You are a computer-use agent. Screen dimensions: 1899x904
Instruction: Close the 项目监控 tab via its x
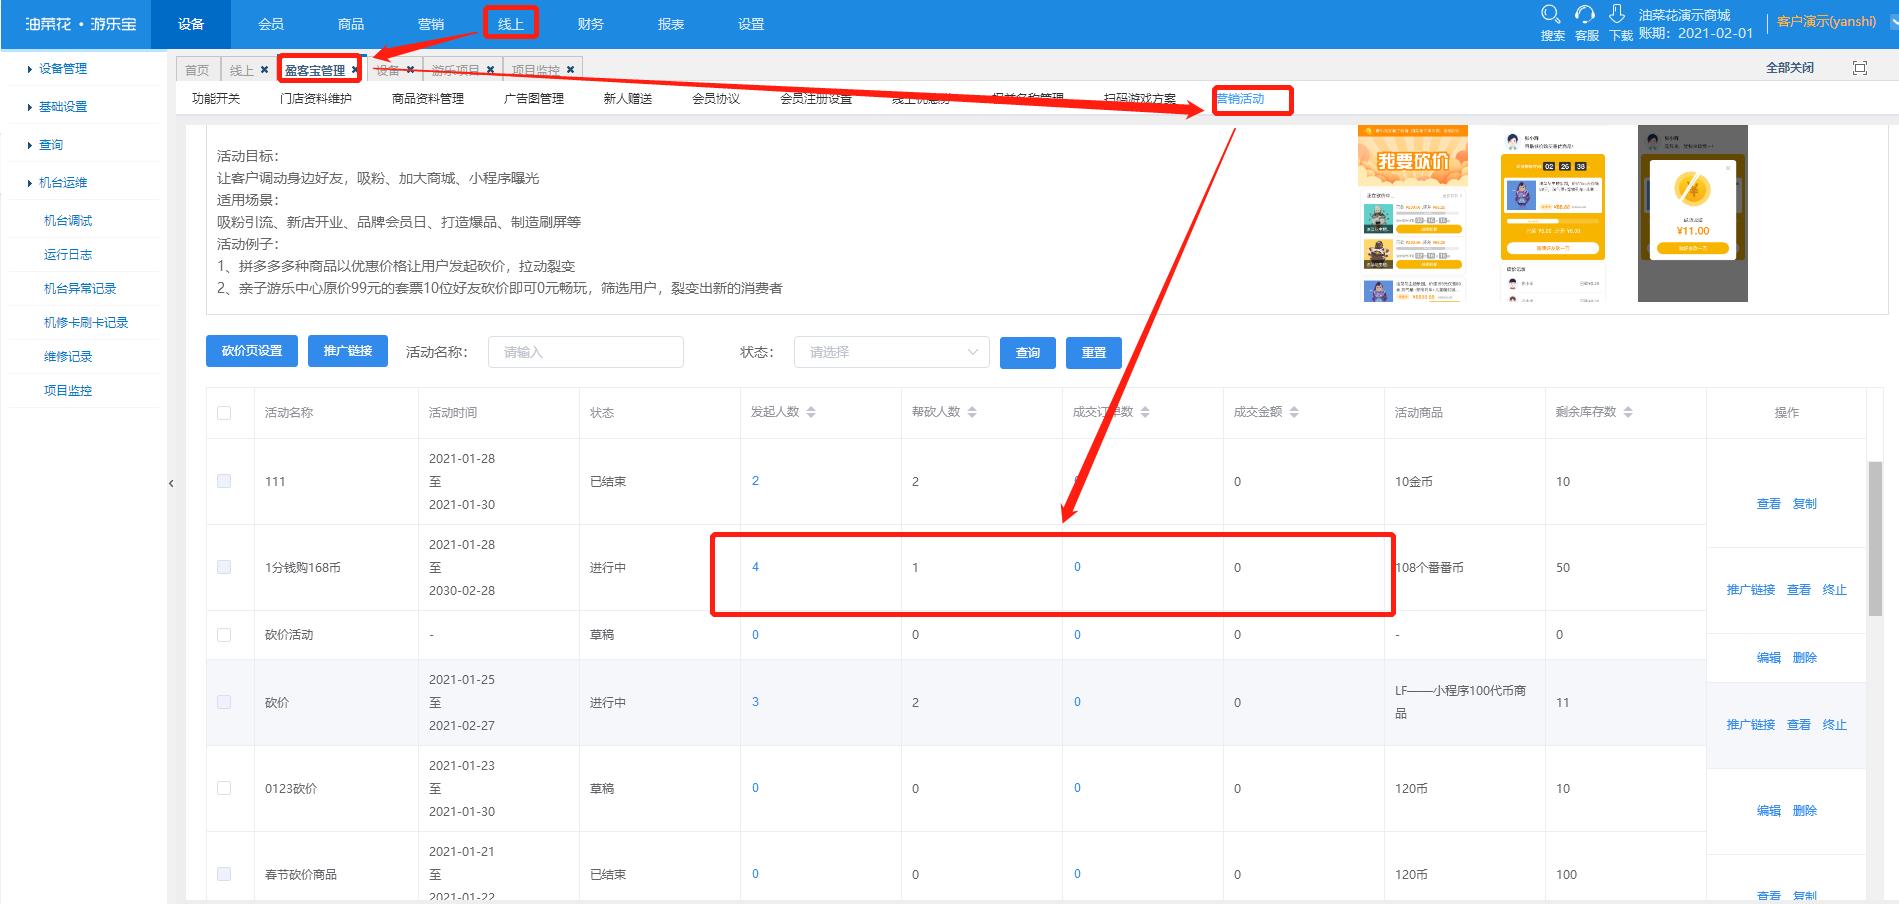(570, 69)
